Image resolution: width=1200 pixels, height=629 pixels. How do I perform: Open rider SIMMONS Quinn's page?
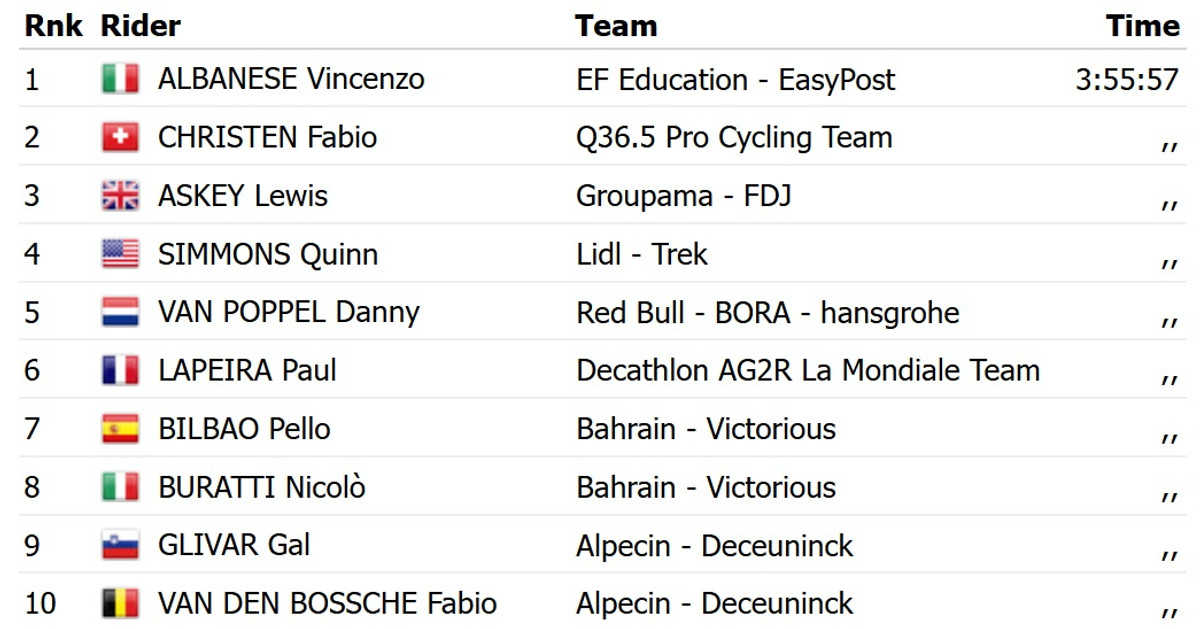[x=268, y=254]
